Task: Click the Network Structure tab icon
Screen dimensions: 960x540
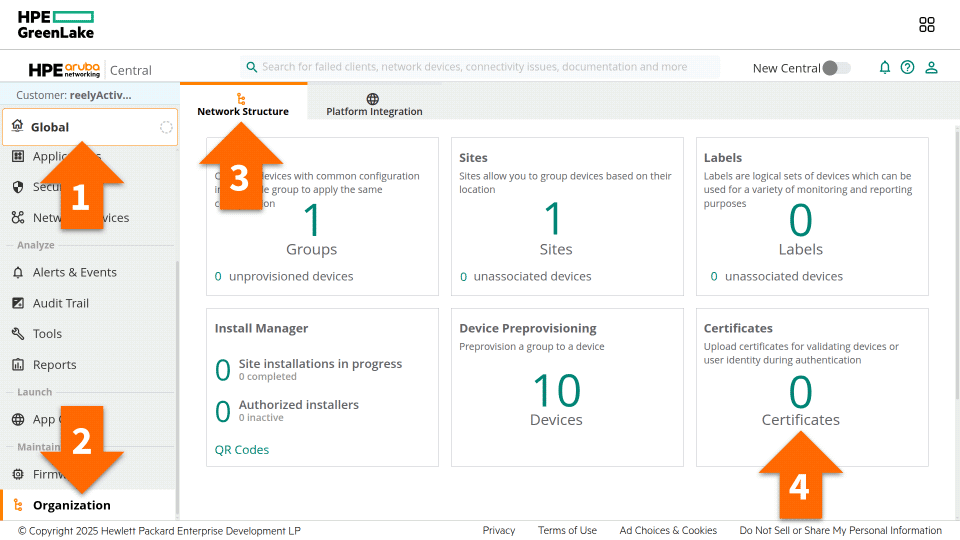Action: click(241, 99)
